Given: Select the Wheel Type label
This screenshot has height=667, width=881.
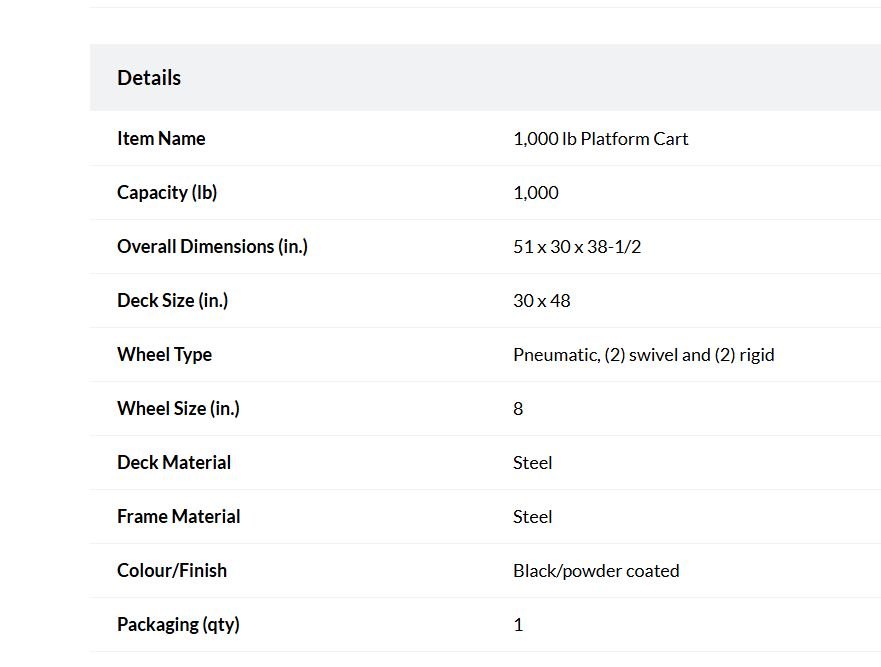Looking at the screenshot, I should click(165, 355).
